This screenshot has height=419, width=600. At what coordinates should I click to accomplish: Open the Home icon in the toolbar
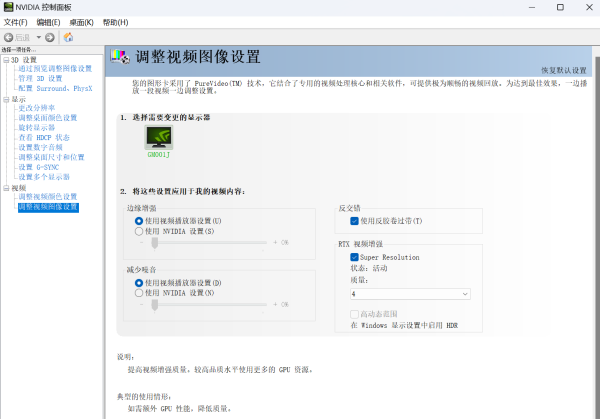tap(68, 37)
